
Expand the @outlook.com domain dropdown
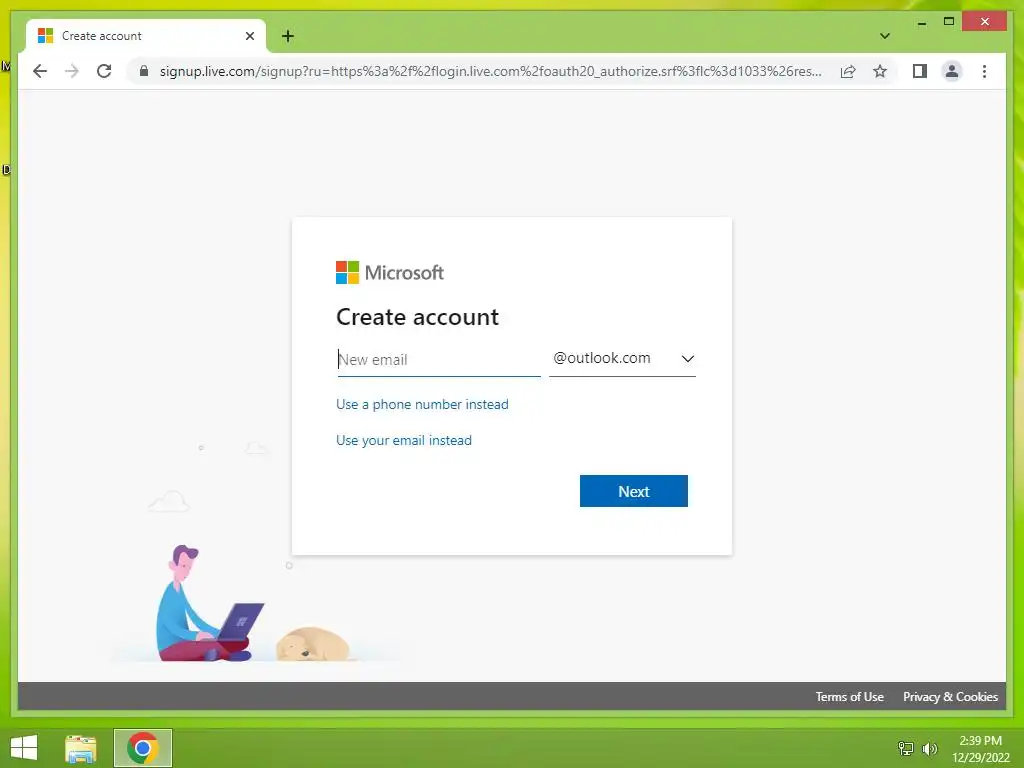coord(622,359)
